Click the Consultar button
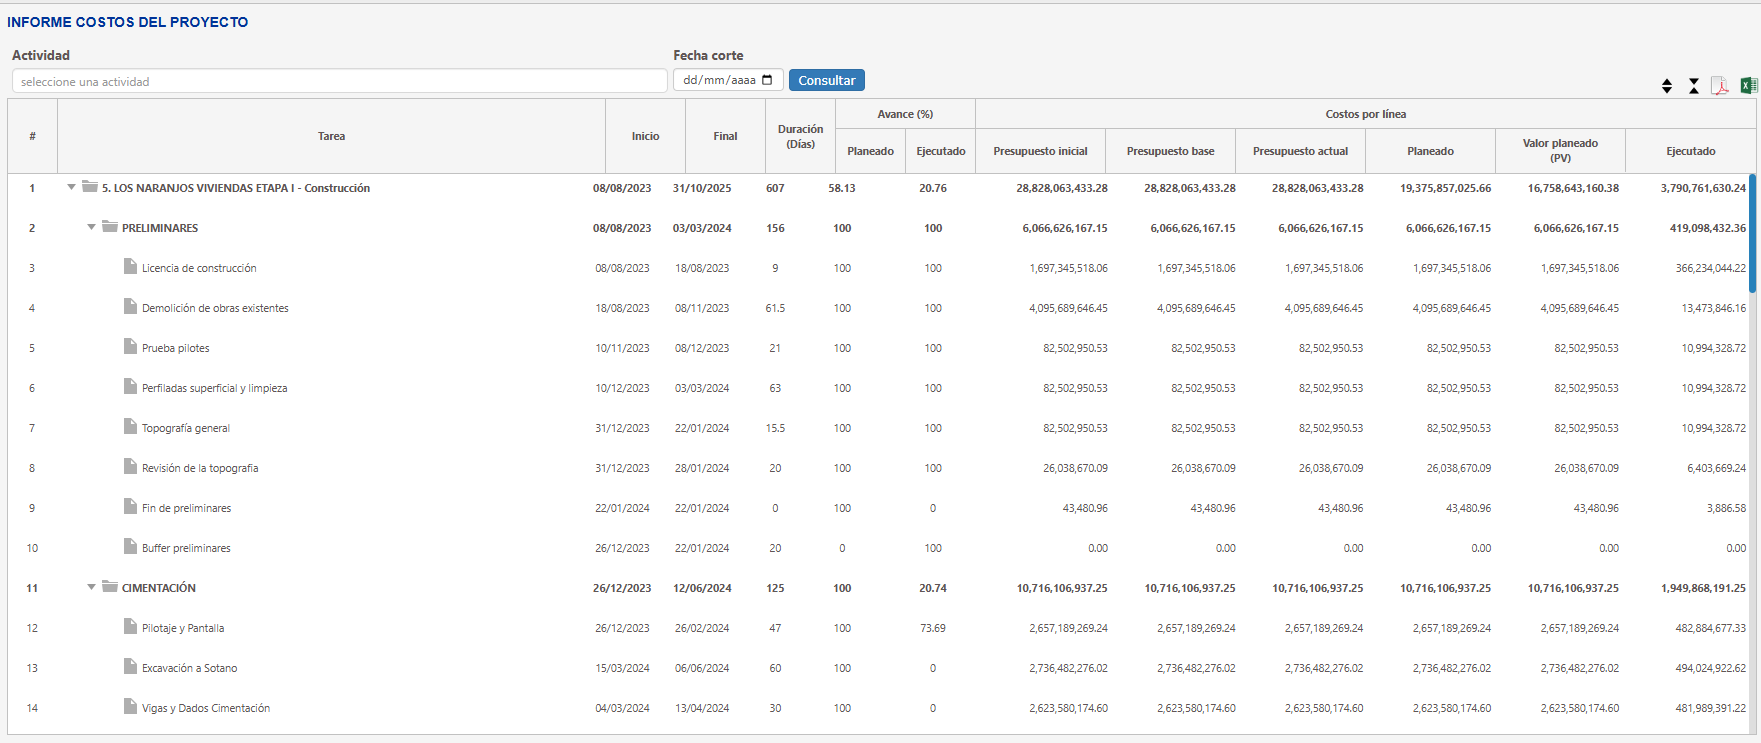The height and width of the screenshot is (743, 1761). click(x=827, y=80)
